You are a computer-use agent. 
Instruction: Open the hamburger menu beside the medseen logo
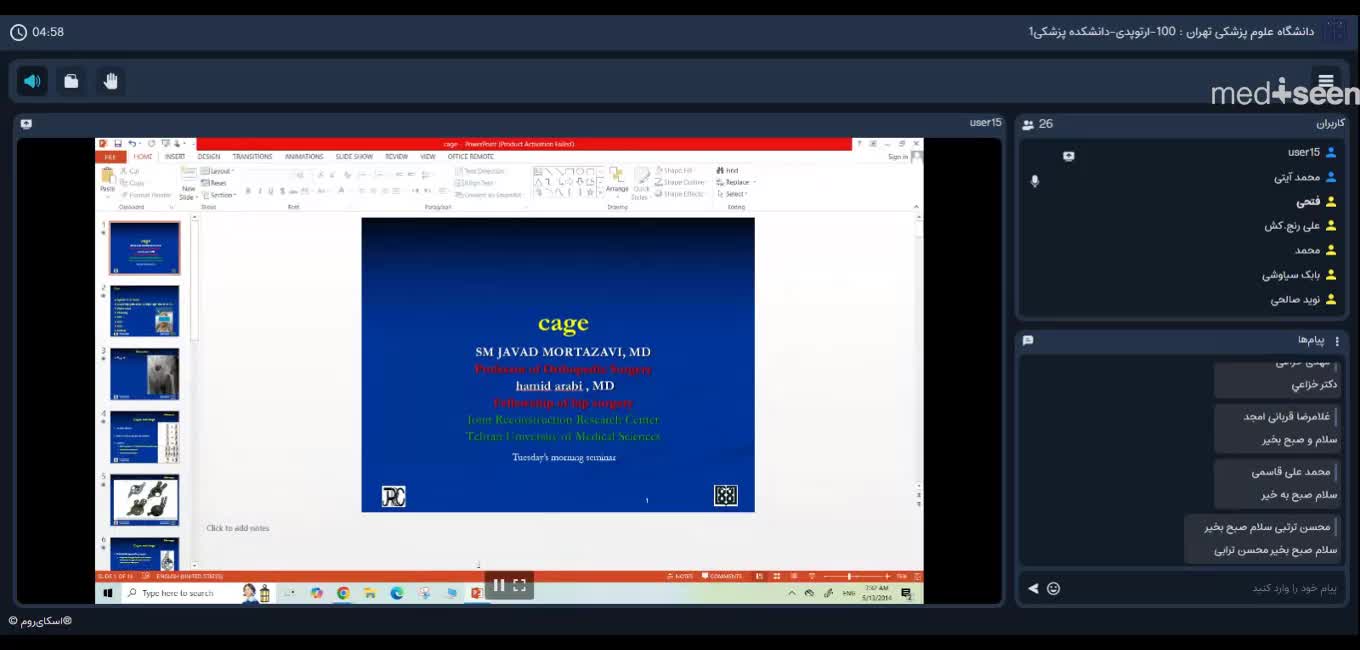pyautogui.click(x=1326, y=81)
